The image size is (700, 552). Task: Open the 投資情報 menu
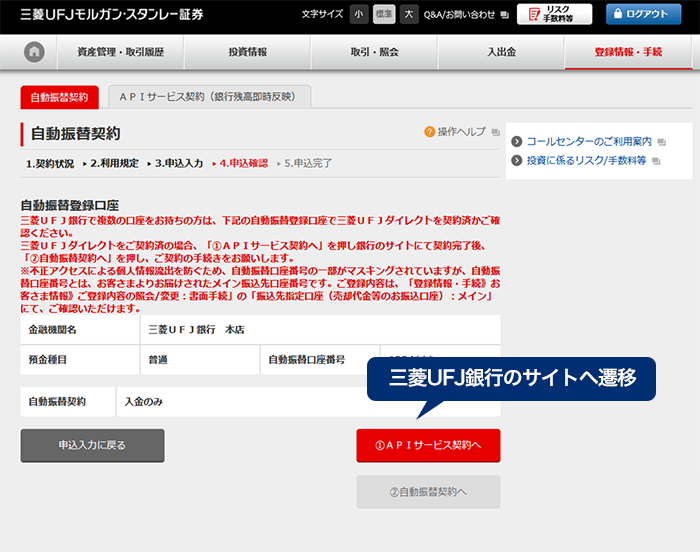tap(247, 52)
